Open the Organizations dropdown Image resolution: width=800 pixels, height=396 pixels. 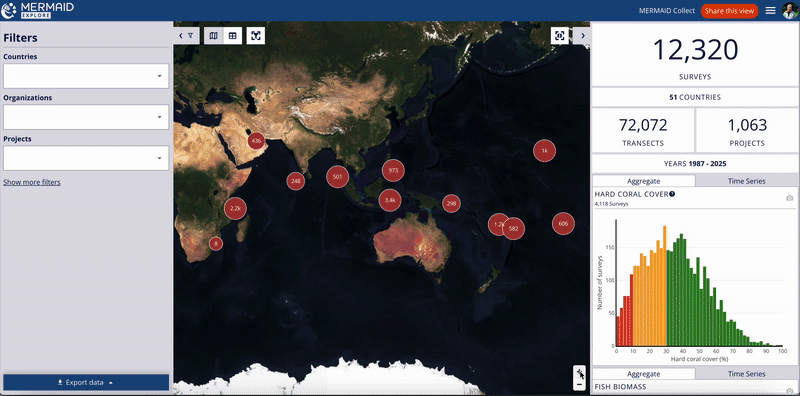click(86, 117)
